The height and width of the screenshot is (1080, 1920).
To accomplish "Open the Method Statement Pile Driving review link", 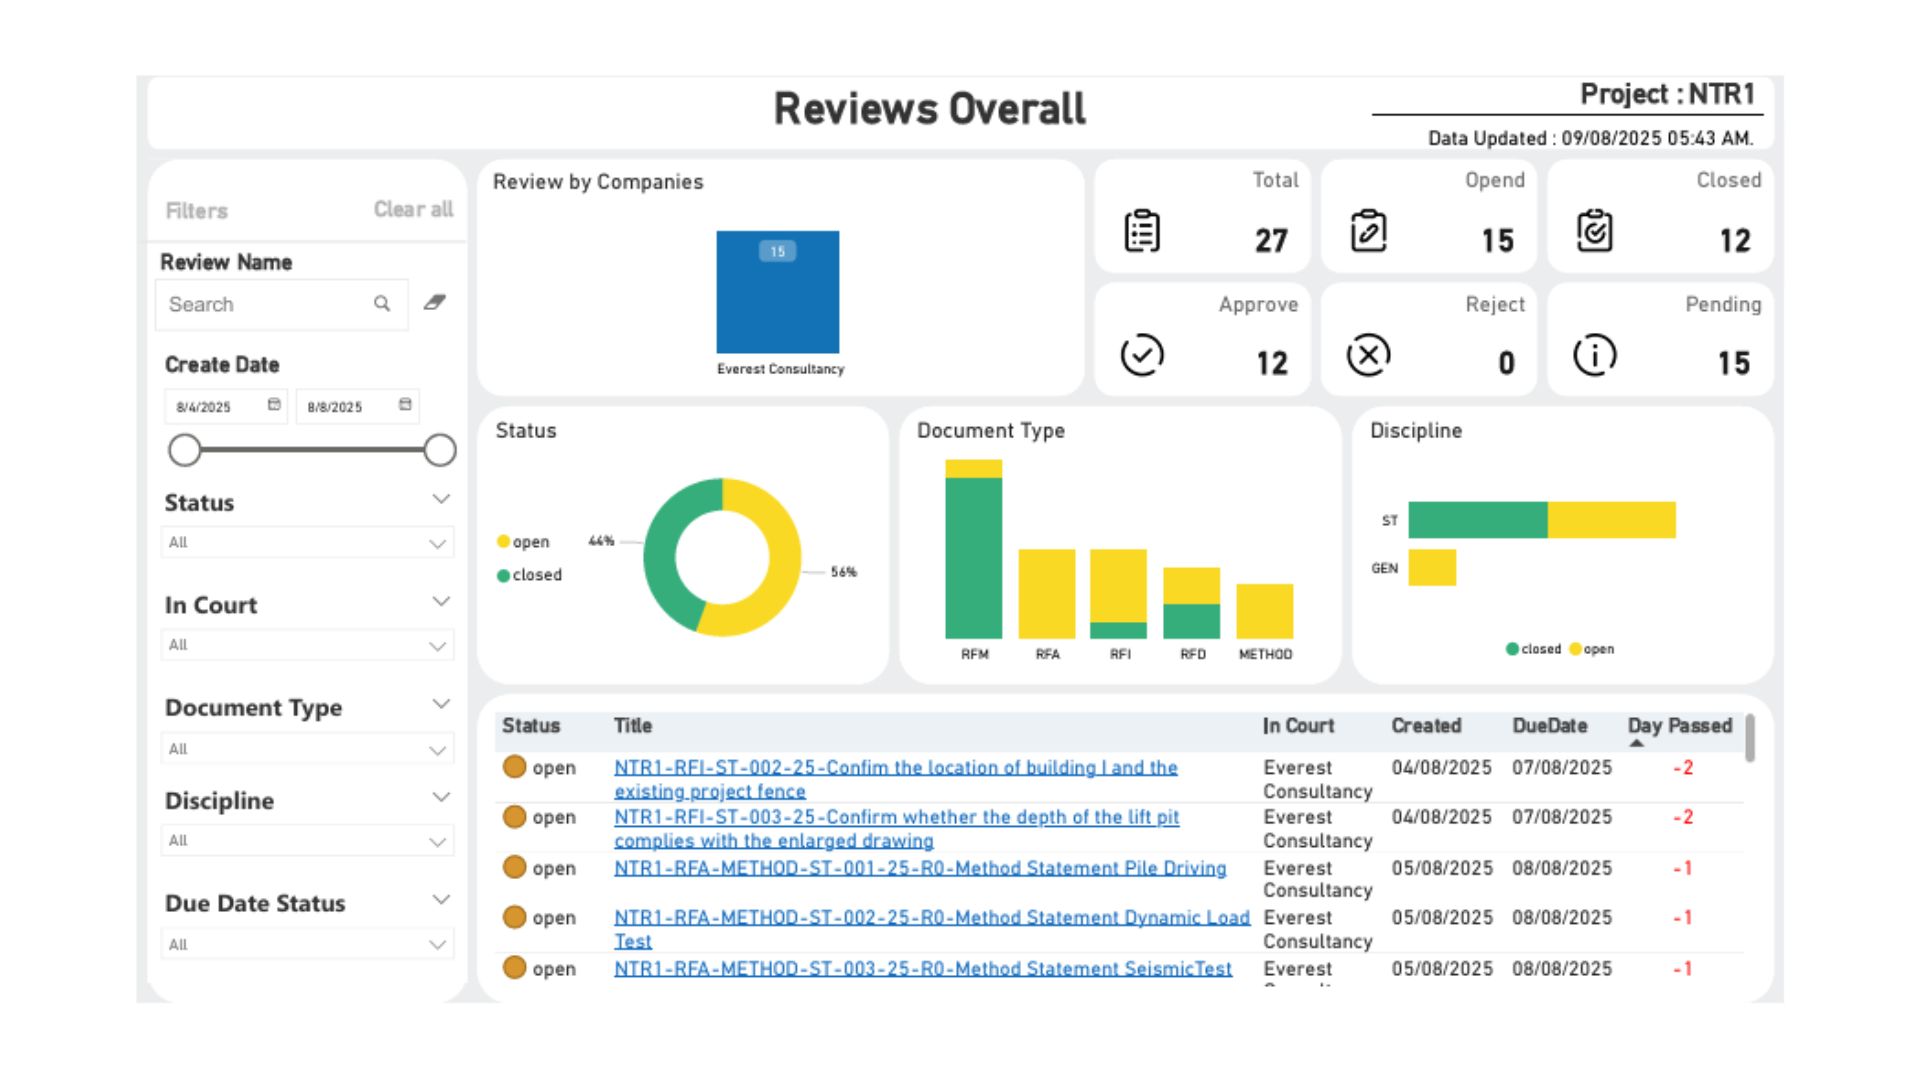I will click(x=920, y=868).
